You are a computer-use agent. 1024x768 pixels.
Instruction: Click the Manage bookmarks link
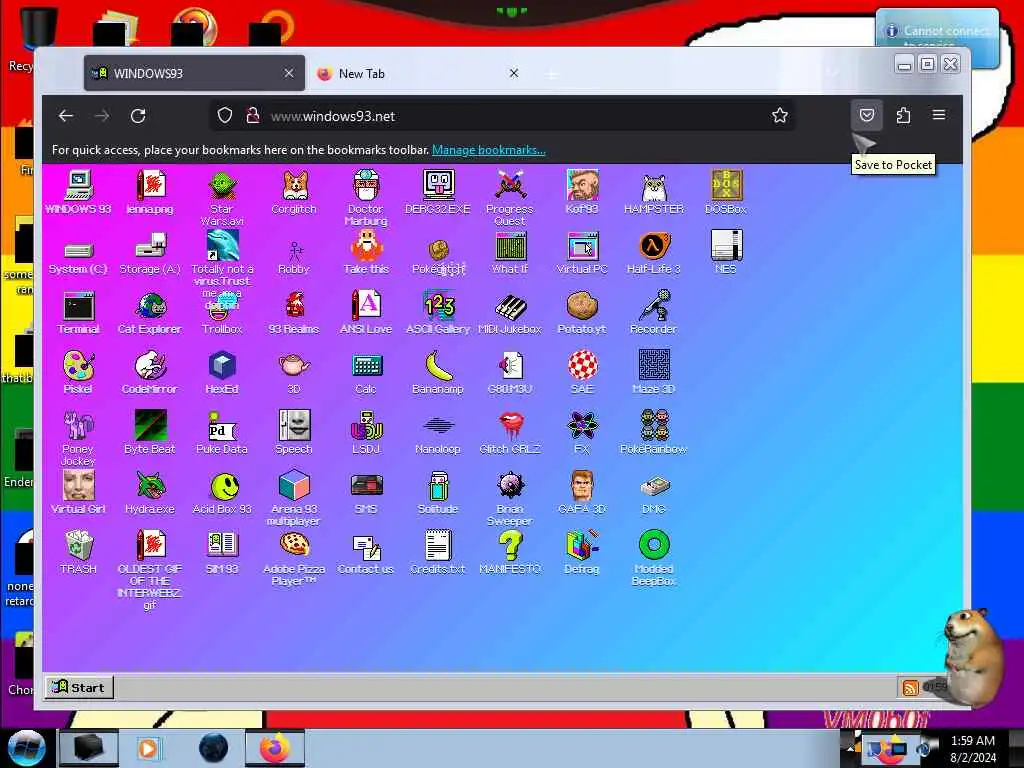click(x=488, y=150)
